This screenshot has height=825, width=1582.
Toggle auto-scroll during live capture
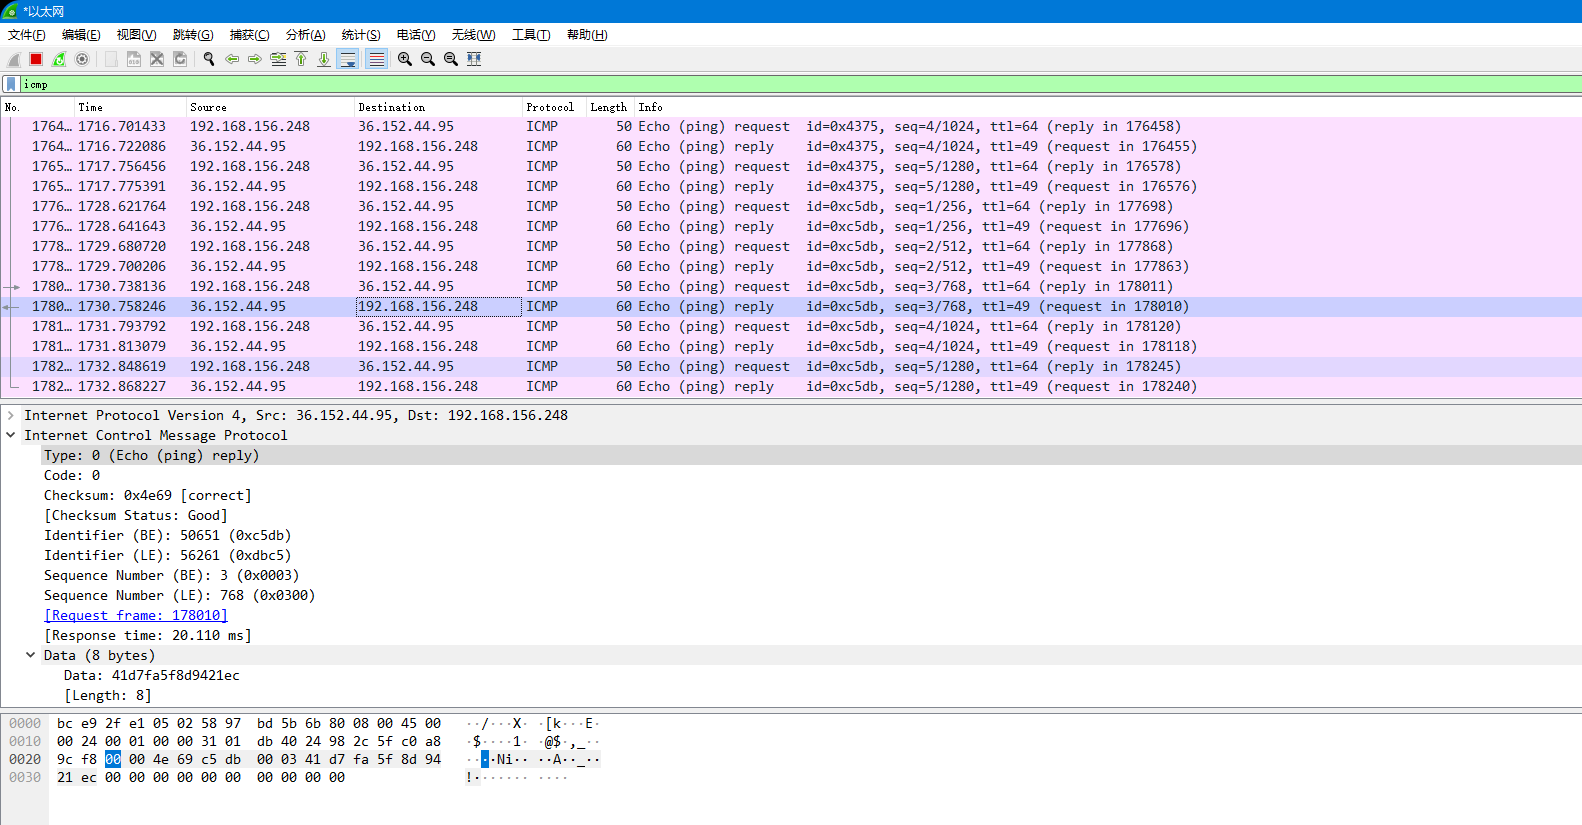348,59
